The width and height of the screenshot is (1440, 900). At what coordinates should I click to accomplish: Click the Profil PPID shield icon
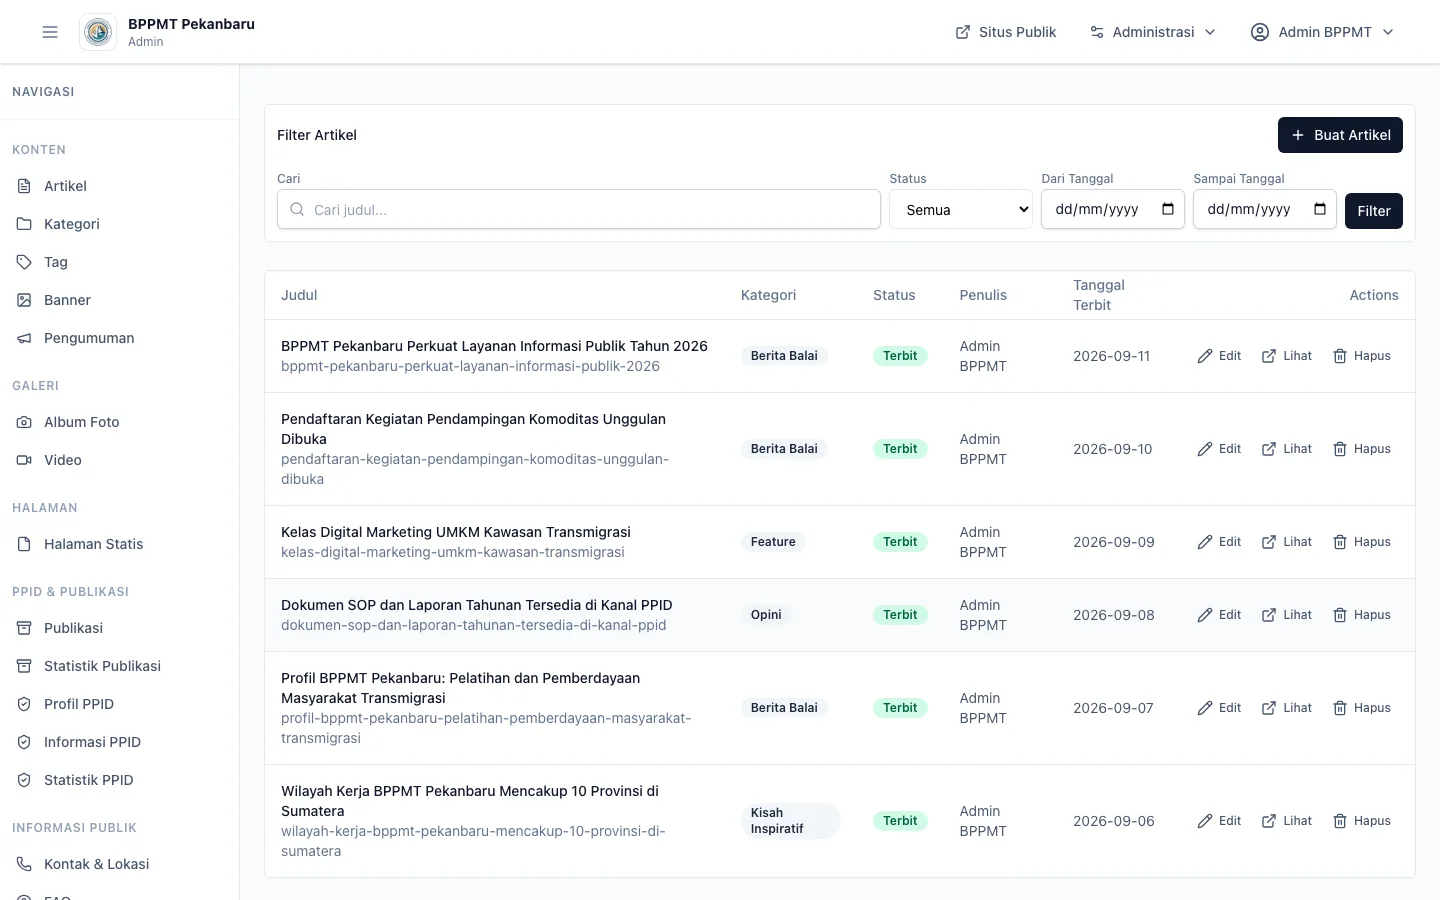pos(24,704)
